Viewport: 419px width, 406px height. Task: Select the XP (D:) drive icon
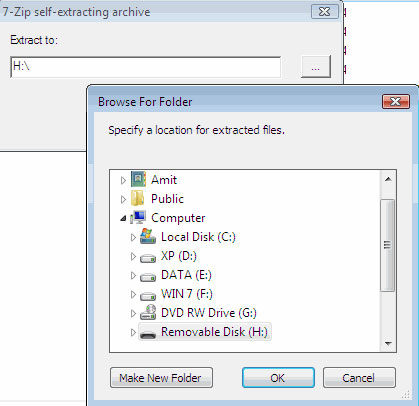[148, 258]
